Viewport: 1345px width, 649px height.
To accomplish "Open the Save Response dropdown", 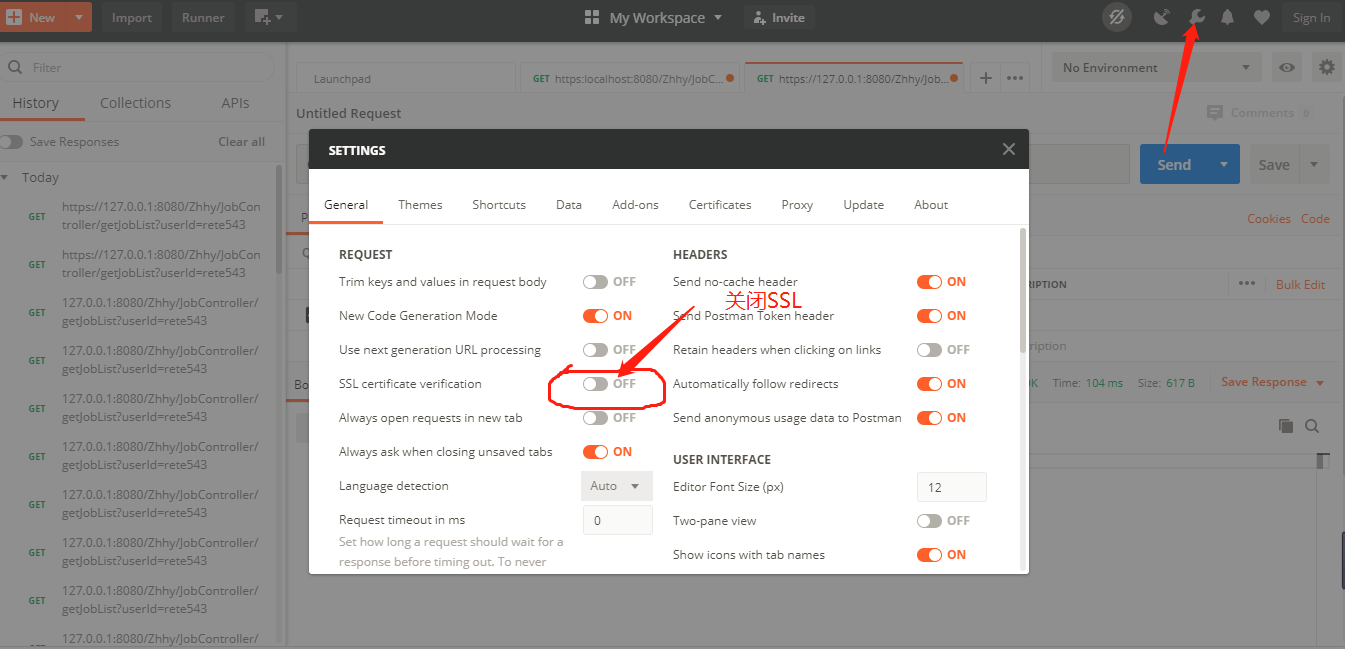I will (1272, 382).
